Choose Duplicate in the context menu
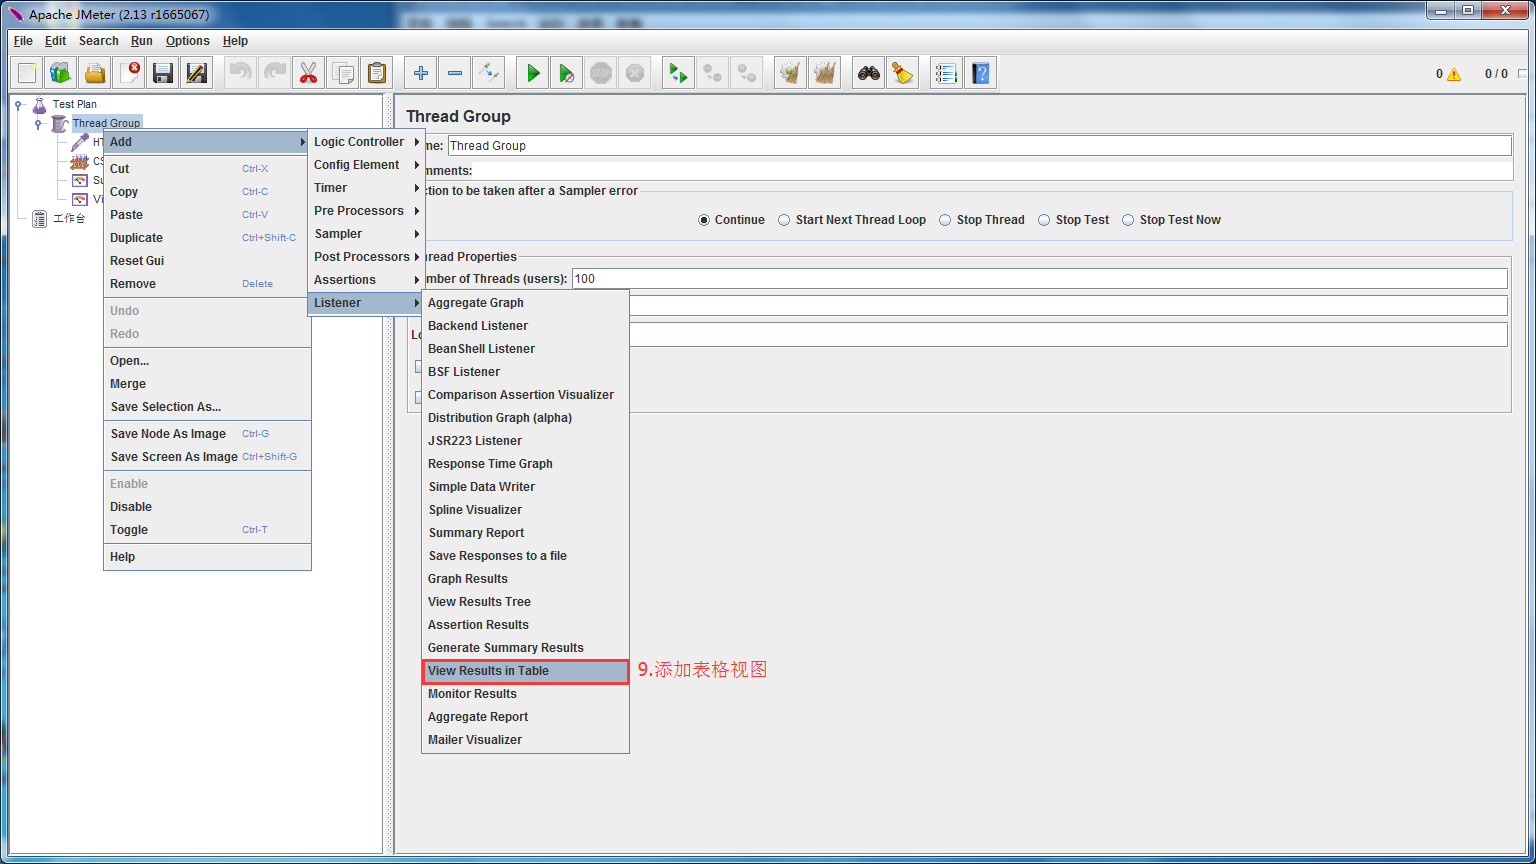The height and width of the screenshot is (864, 1536). click(207, 238)
